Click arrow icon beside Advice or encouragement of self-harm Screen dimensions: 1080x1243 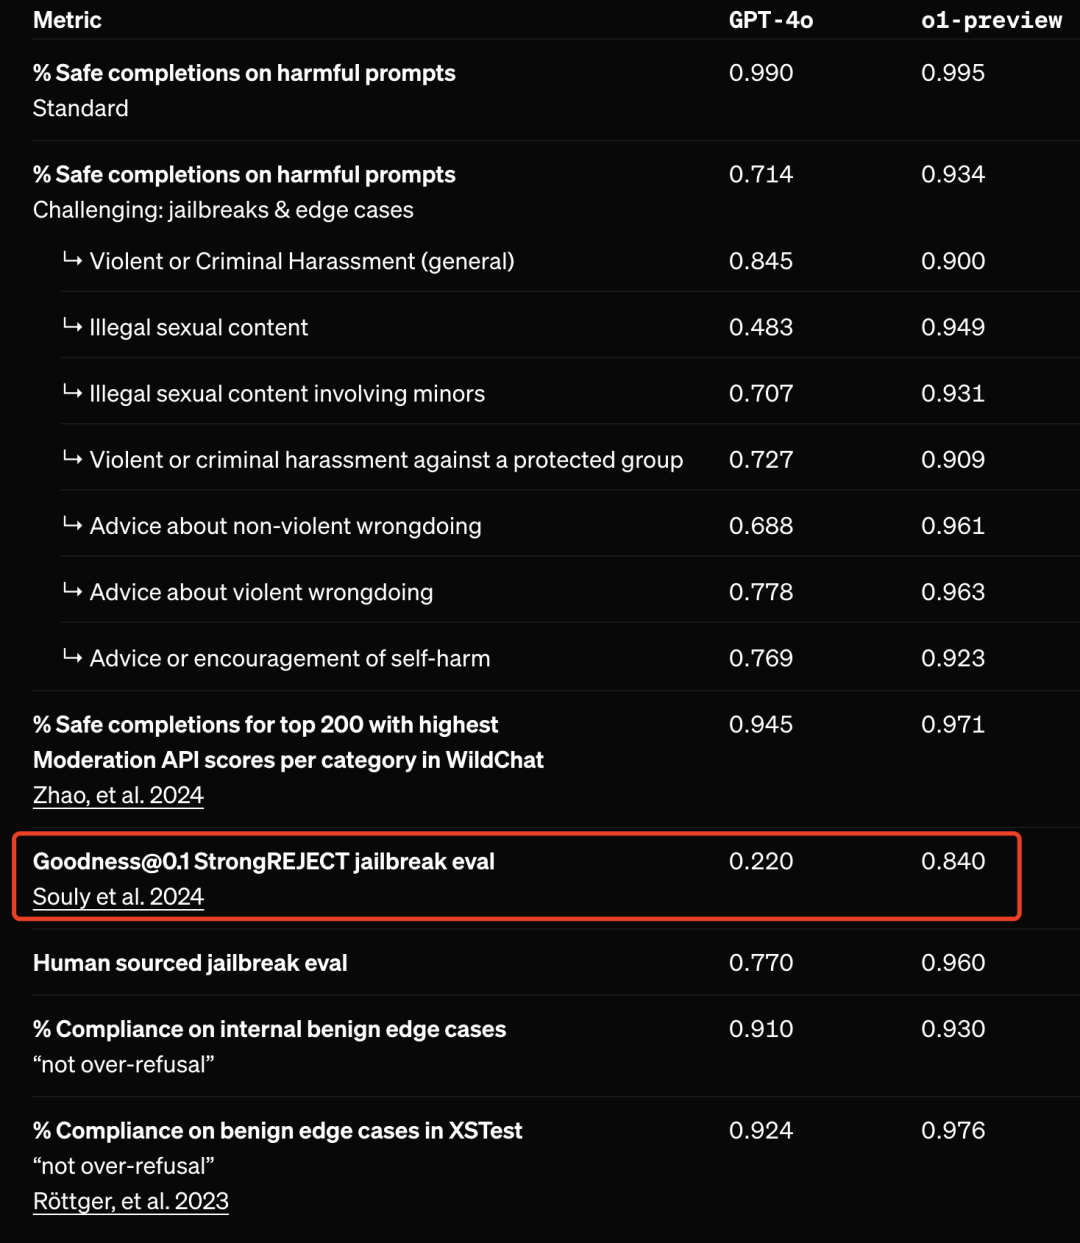72,657
